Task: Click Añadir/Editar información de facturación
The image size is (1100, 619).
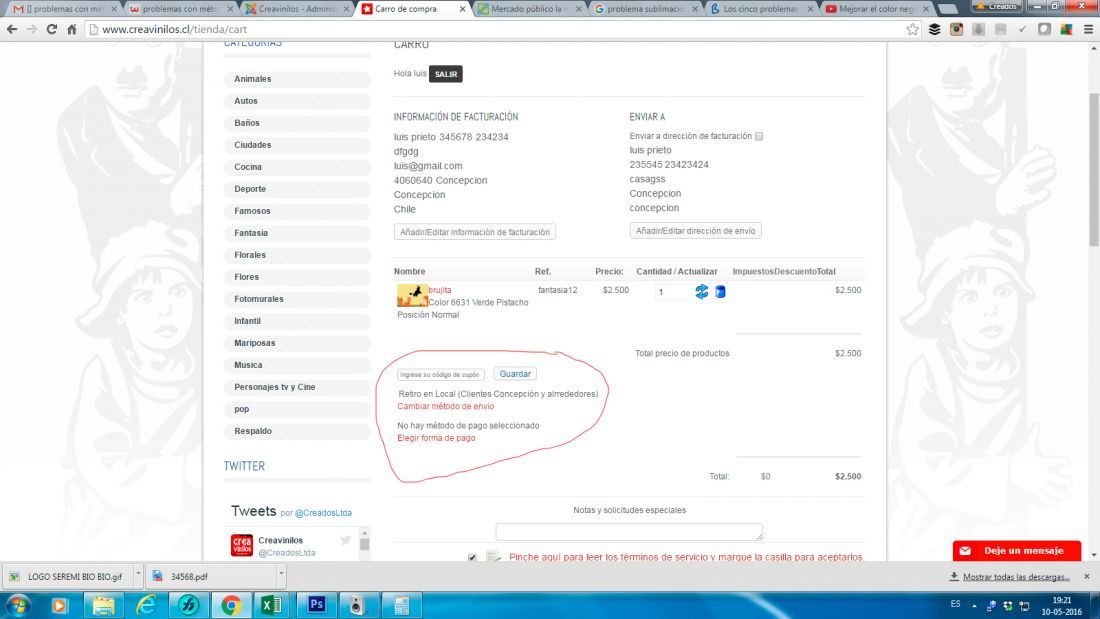Action: pos(475,232)
